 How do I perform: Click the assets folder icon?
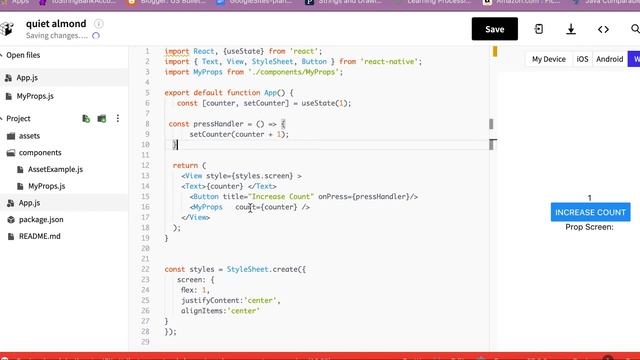coord(11,136)
